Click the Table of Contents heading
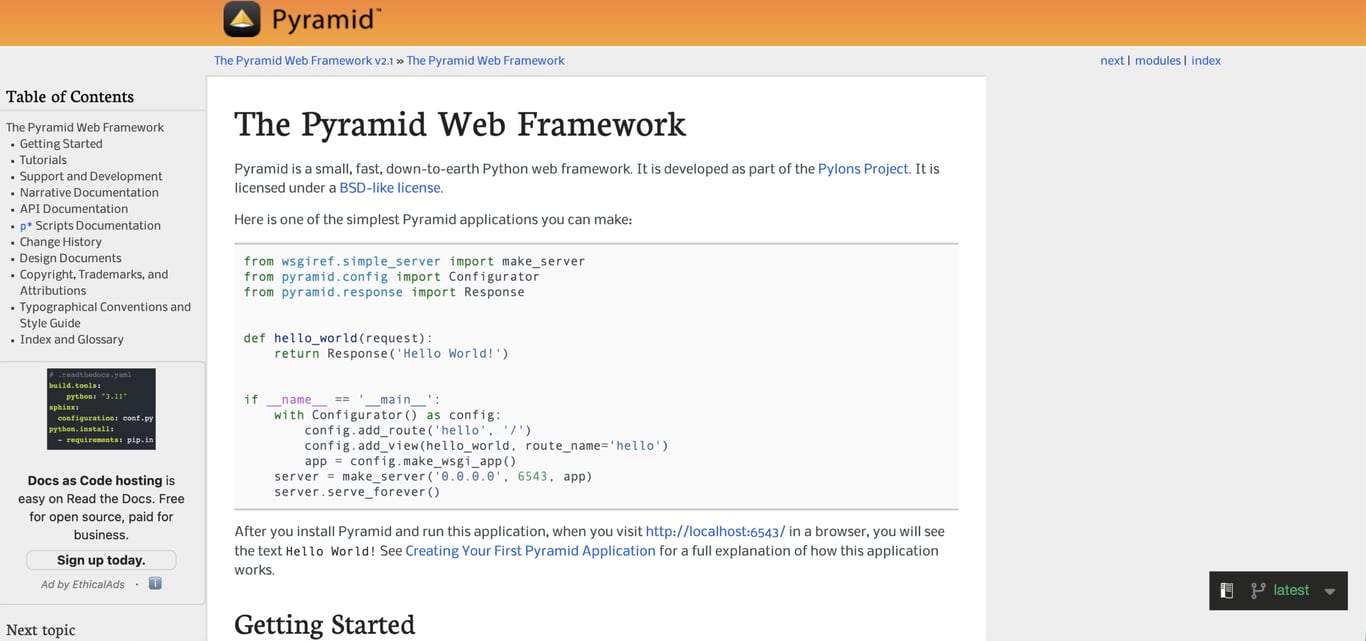The height and width of the screenshot is (641, 1366). pyautogui.click(x=70, y=97)
